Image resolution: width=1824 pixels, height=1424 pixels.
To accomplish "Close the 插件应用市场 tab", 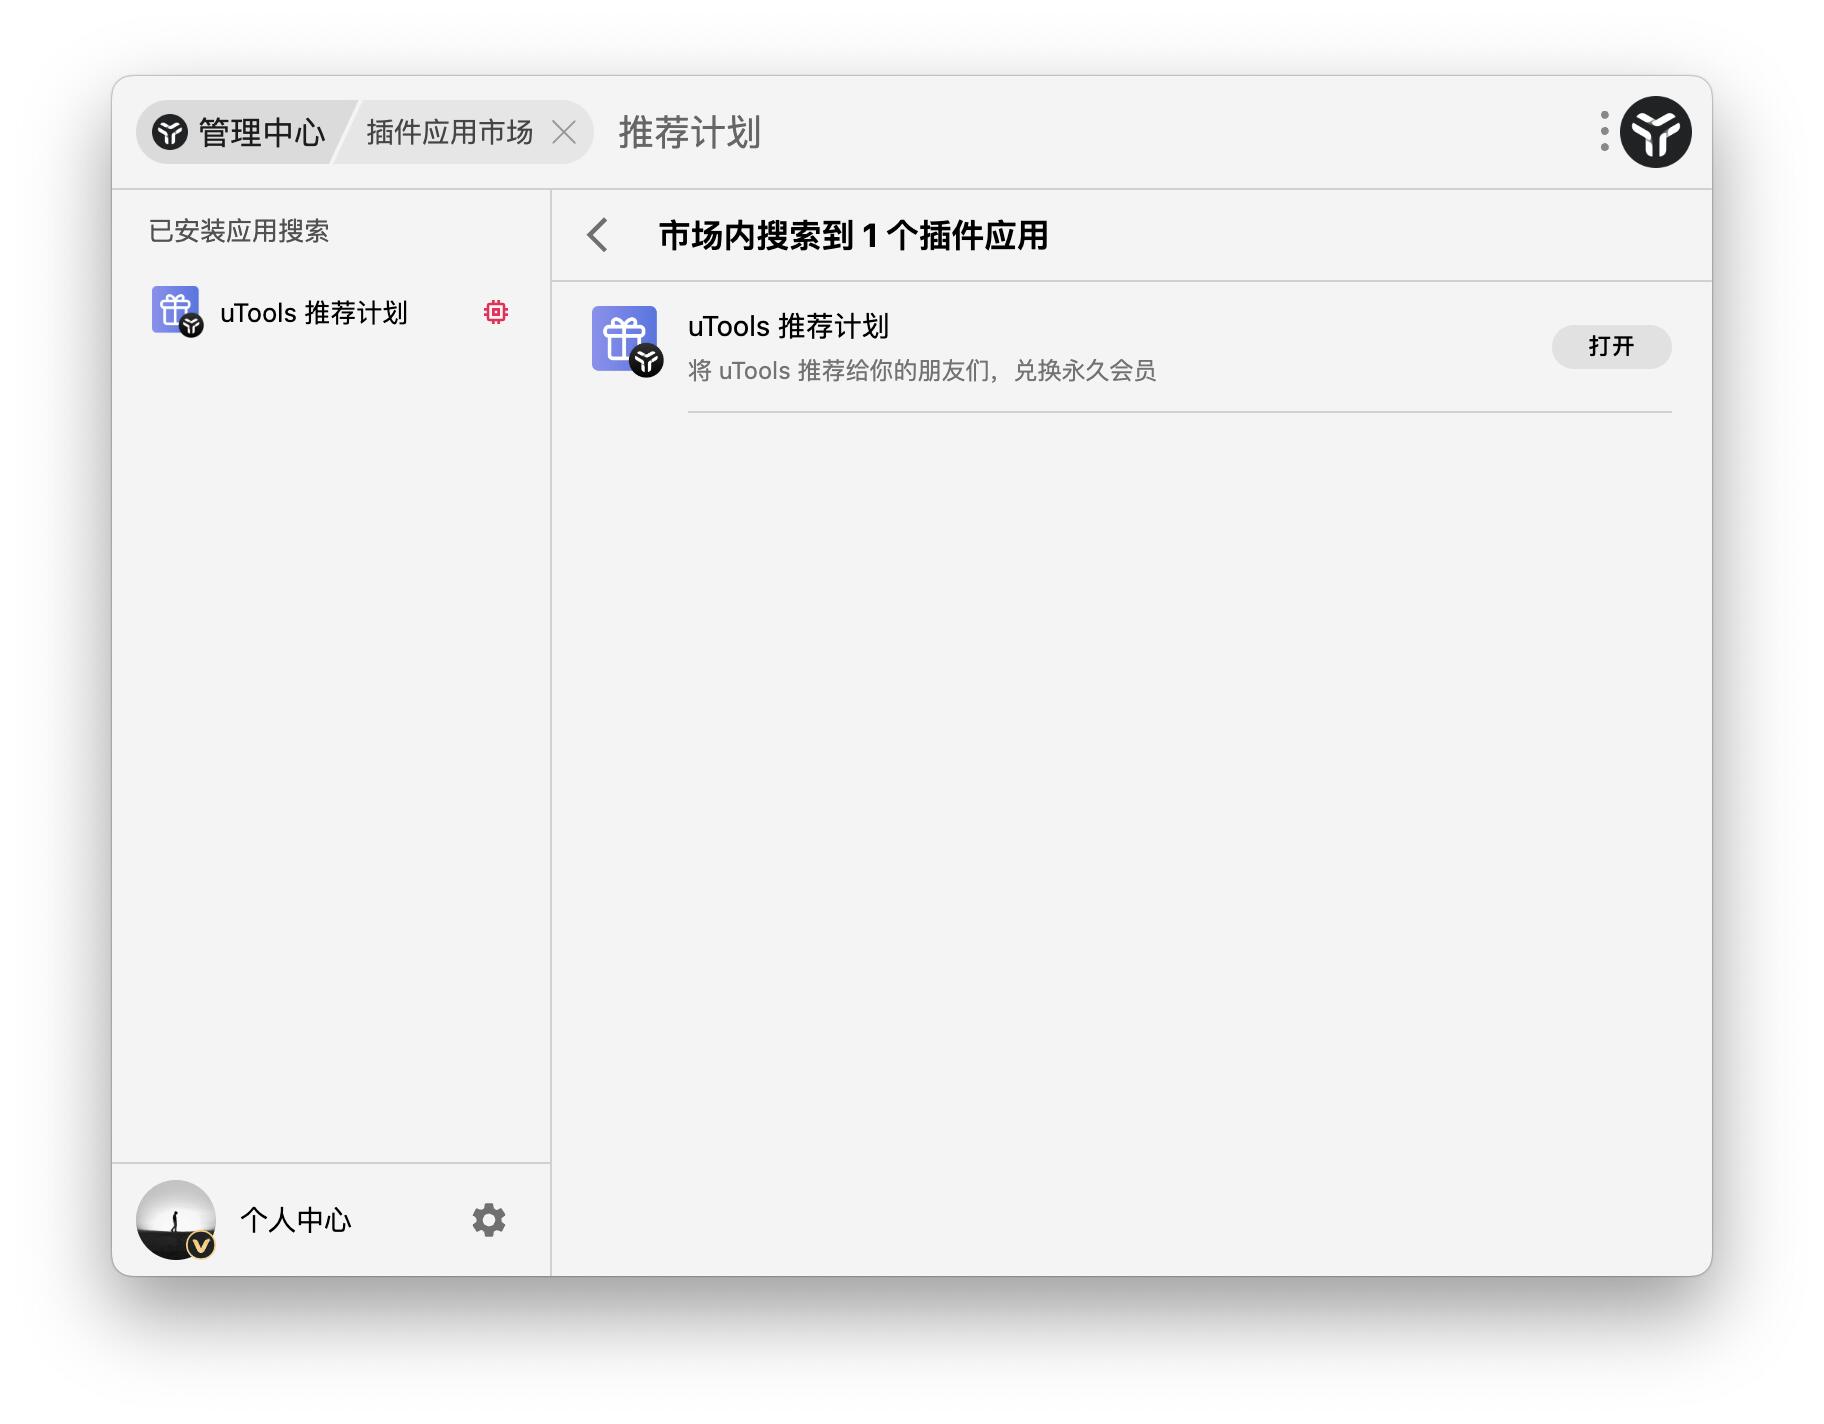I will 564,132.
